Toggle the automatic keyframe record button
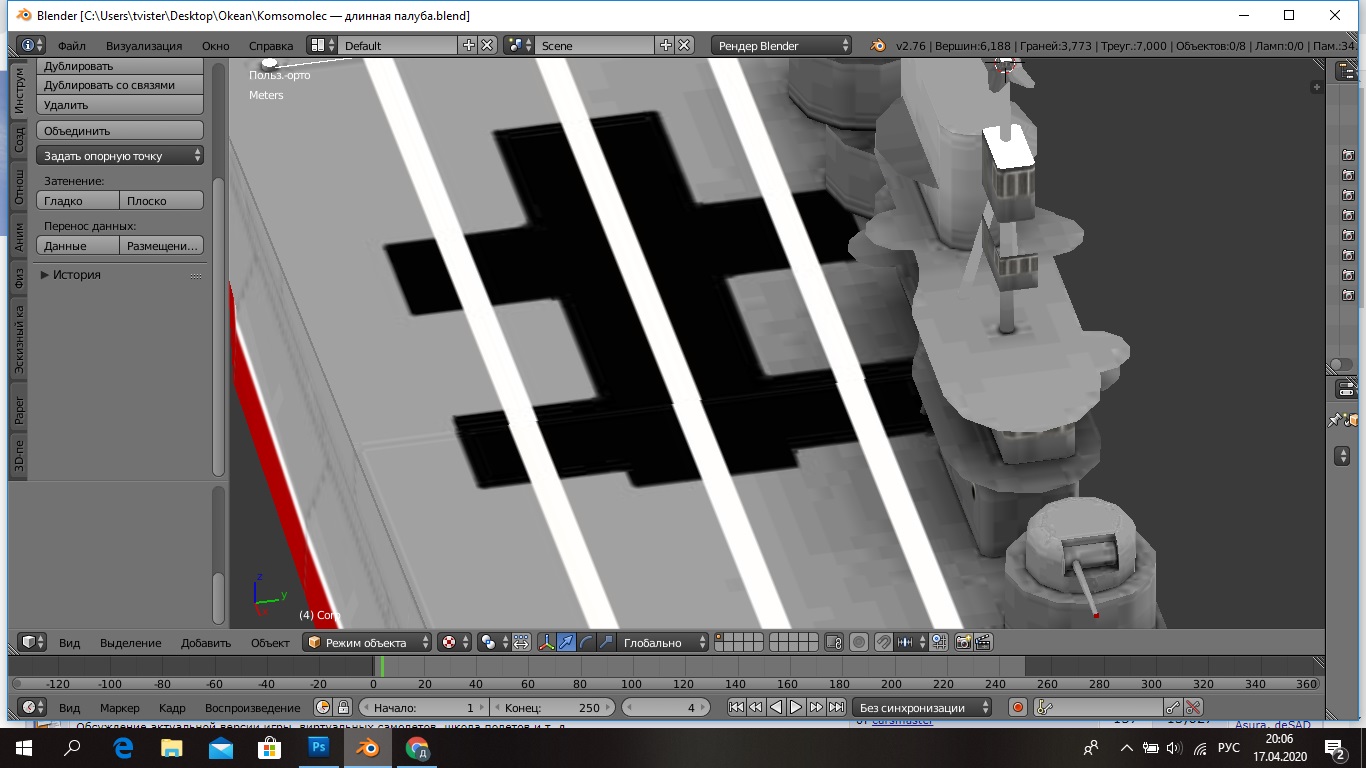The image size is (1366, 768). tap(1018, 707)
